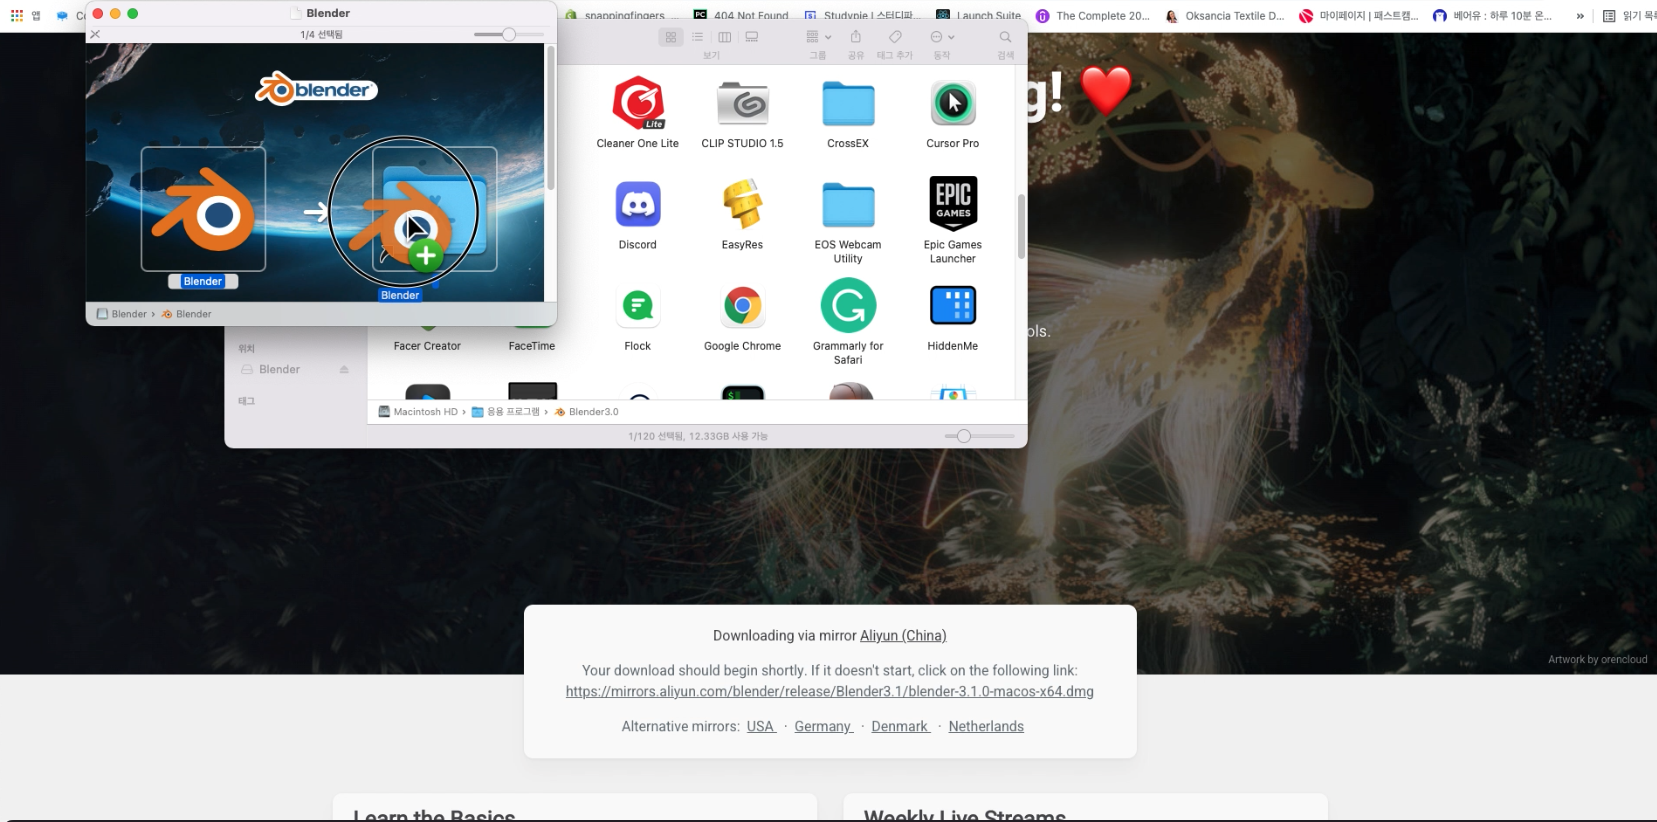Open the Finder search icon
The image size is (1657, 822).
click(1006, 37)
